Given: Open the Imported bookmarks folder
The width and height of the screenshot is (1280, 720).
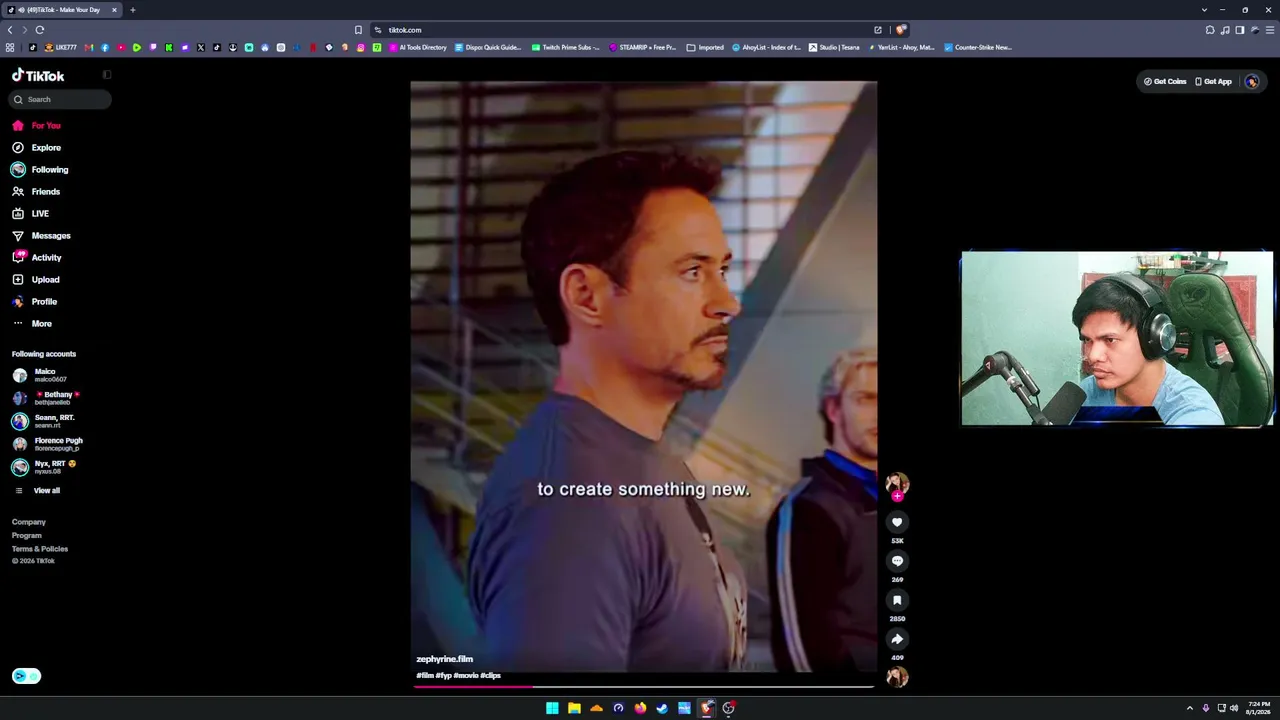Looking at the screenshot, I should coord(705,47).
